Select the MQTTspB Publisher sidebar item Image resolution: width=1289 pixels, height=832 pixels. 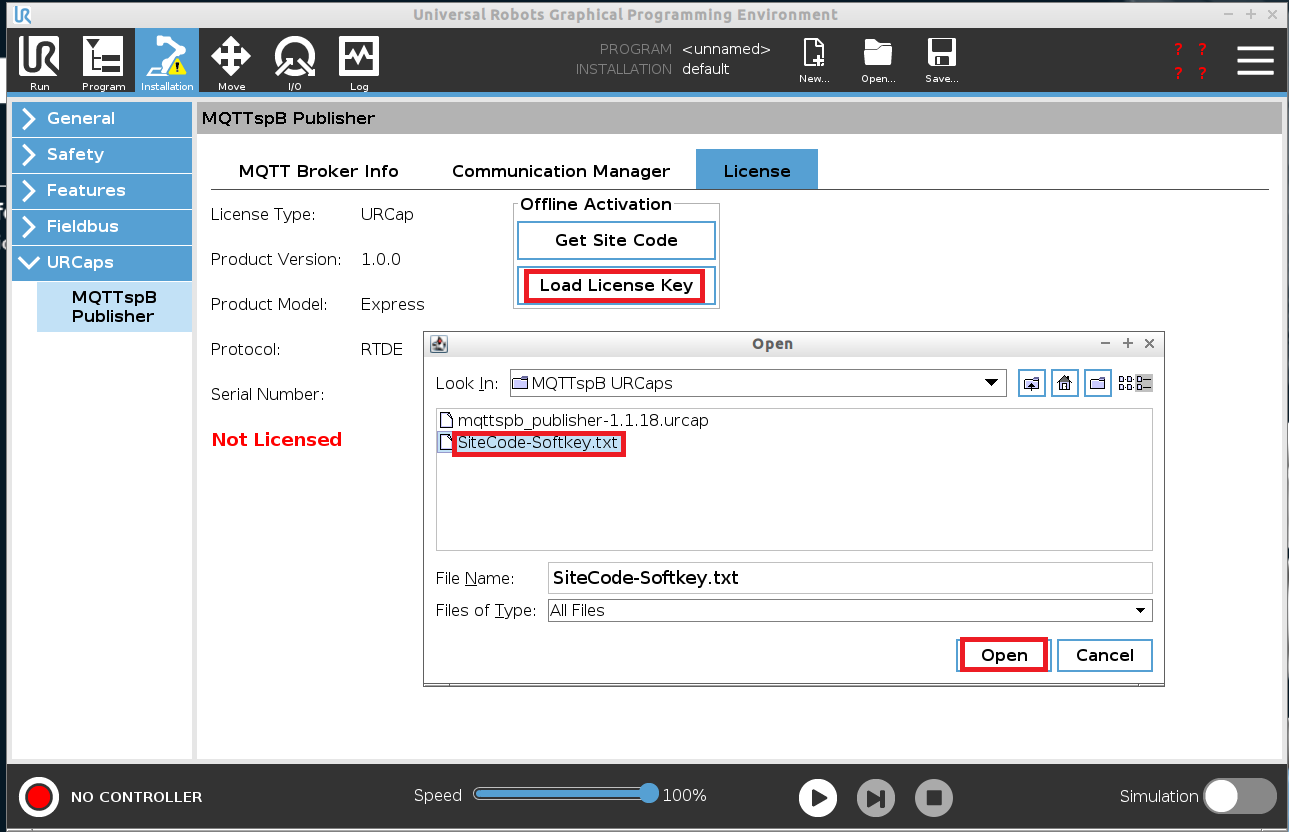(114, 307)
